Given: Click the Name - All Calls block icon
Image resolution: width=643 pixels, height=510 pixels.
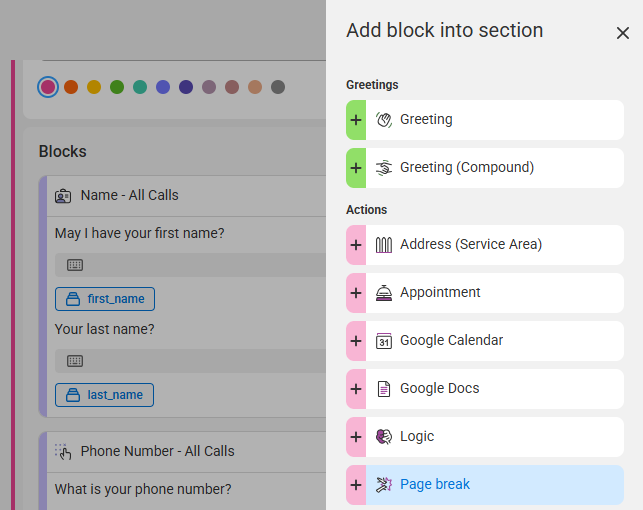Looking at the screenshot, I should click(x=63, y=196).
